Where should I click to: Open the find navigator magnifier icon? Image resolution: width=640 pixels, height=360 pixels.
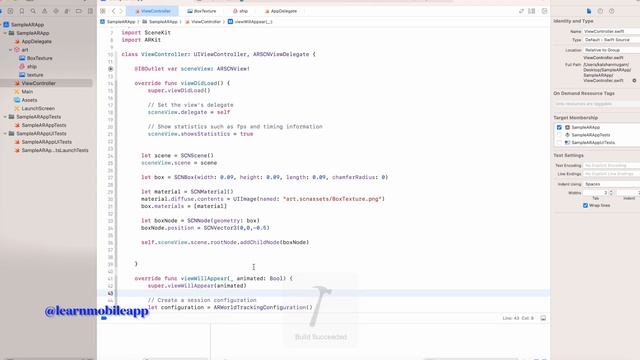[33, 11]
